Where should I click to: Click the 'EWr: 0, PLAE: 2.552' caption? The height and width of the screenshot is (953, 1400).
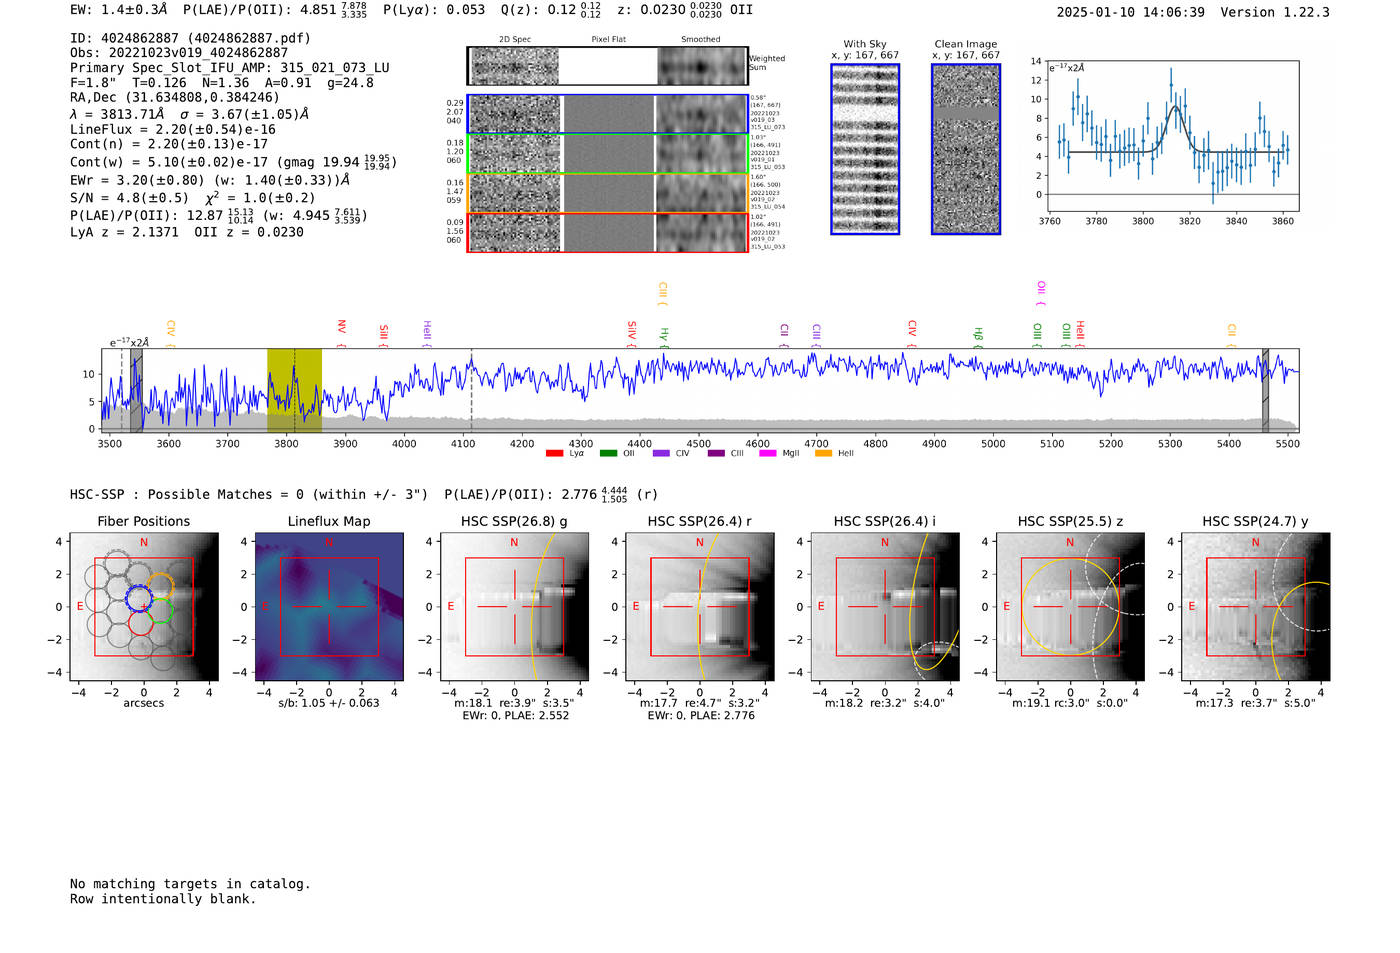coord(515,716)
